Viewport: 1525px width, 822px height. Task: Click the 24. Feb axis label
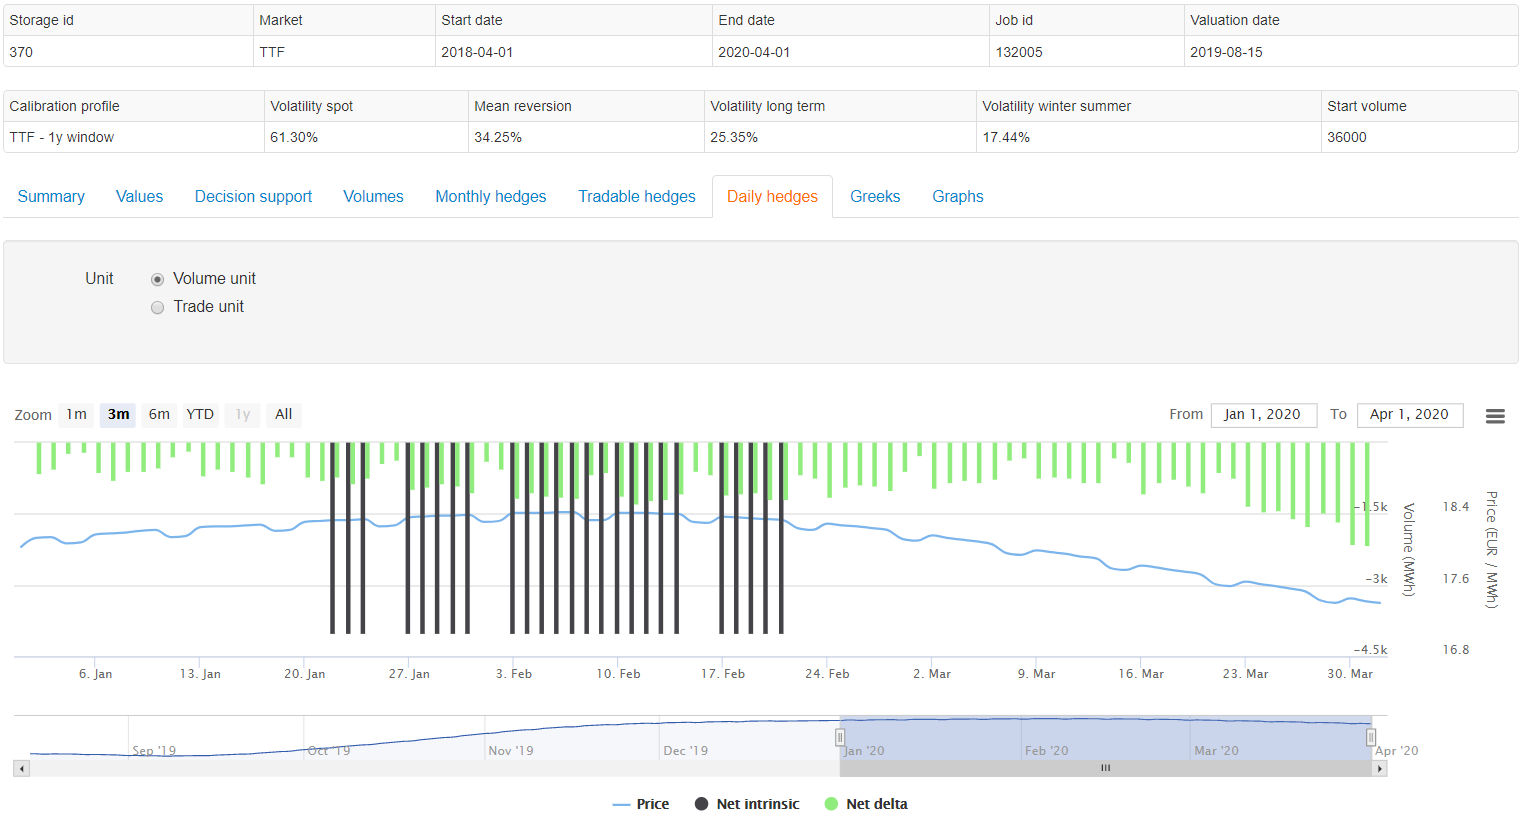[827, 674]
